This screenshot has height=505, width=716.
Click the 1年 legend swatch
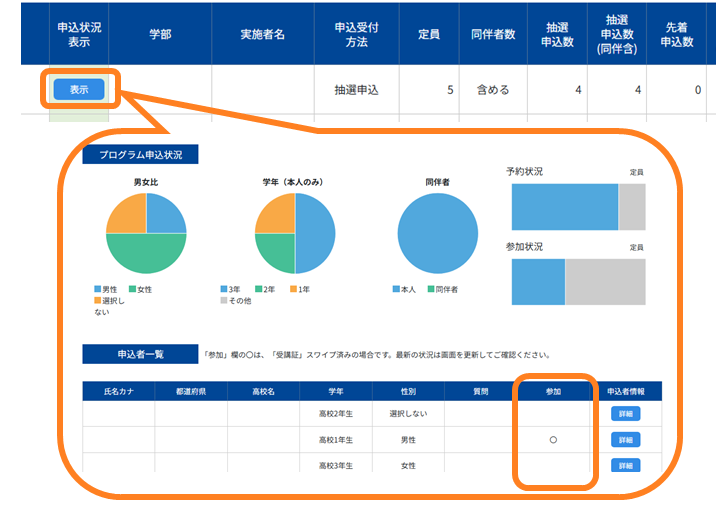point(293,289)
